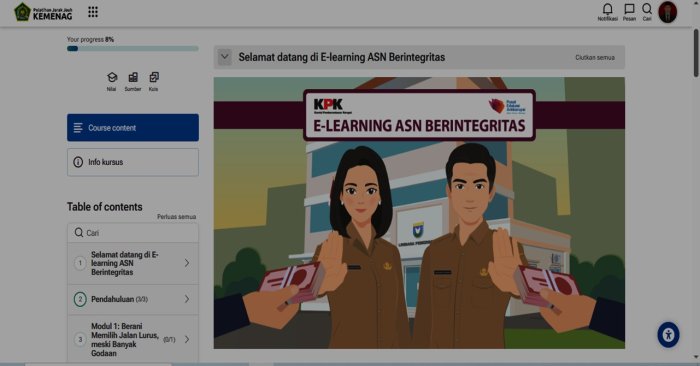
Task: Select the Info kursus tab
Action: (133, 162)
